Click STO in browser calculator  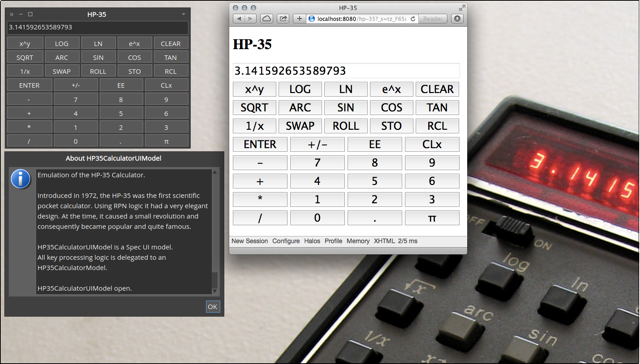(x=391, y=126)
